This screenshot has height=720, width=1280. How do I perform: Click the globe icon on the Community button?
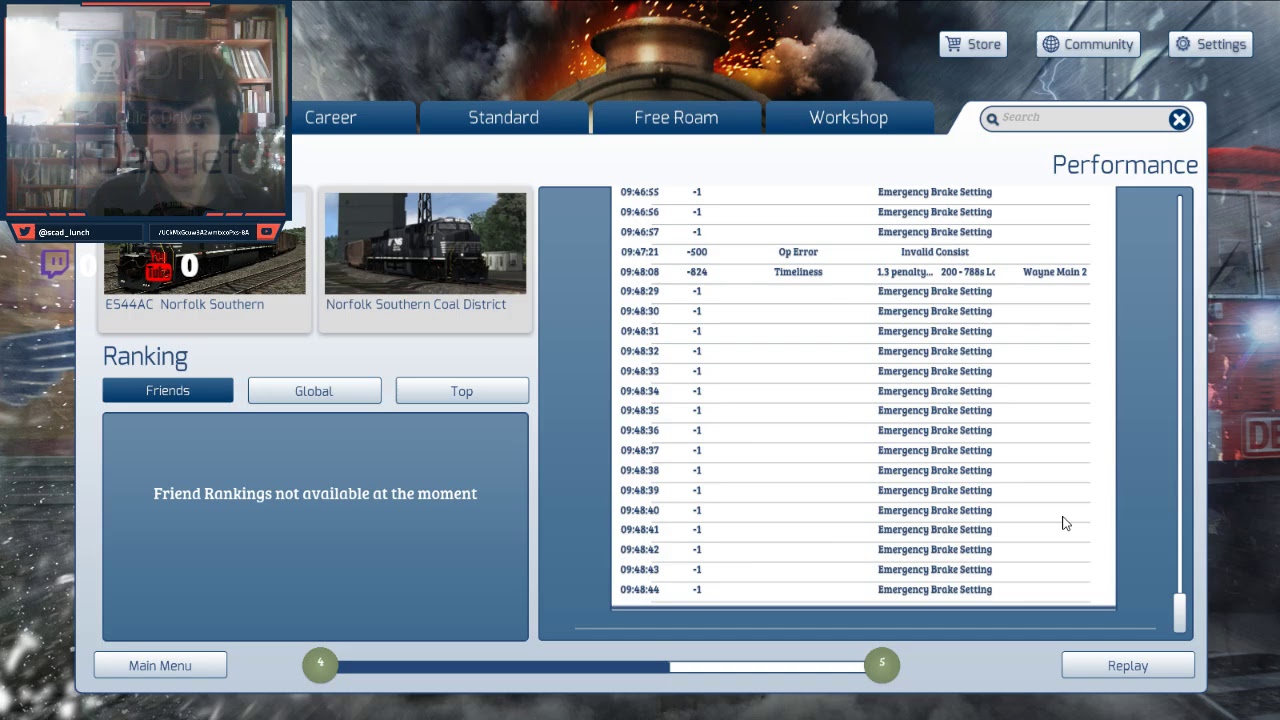(x=1050, y=44)
